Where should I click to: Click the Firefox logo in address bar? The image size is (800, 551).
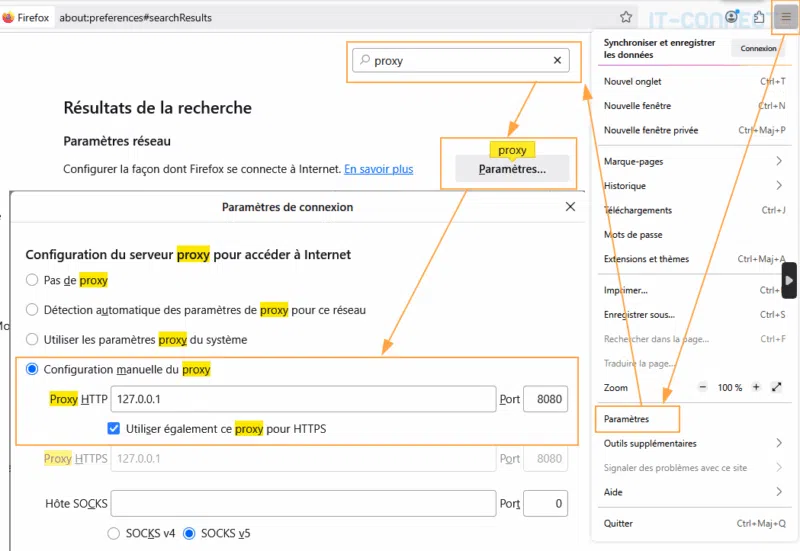coord(8,17)
